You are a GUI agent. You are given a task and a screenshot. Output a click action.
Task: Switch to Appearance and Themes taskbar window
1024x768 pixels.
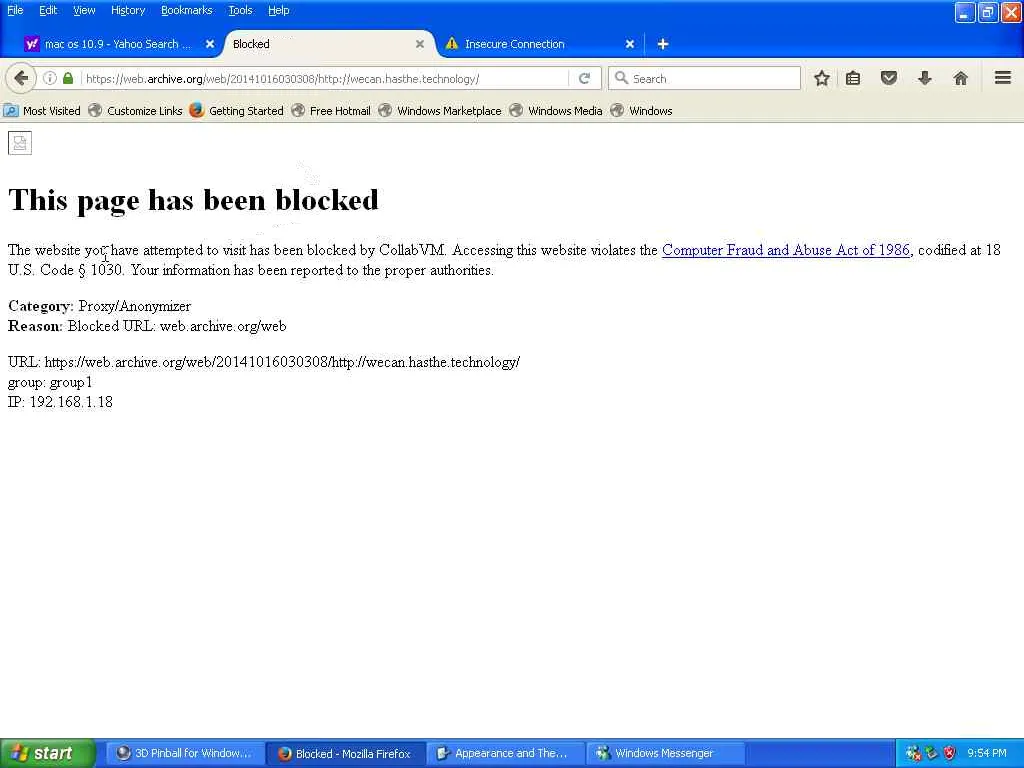tap(506, 754)
